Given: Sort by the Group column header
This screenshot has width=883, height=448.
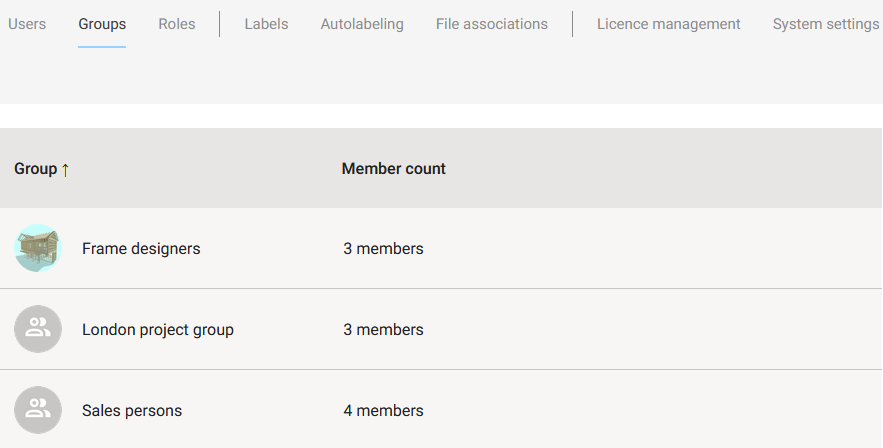Looking at the screenshot, I should tap(35, 169).
